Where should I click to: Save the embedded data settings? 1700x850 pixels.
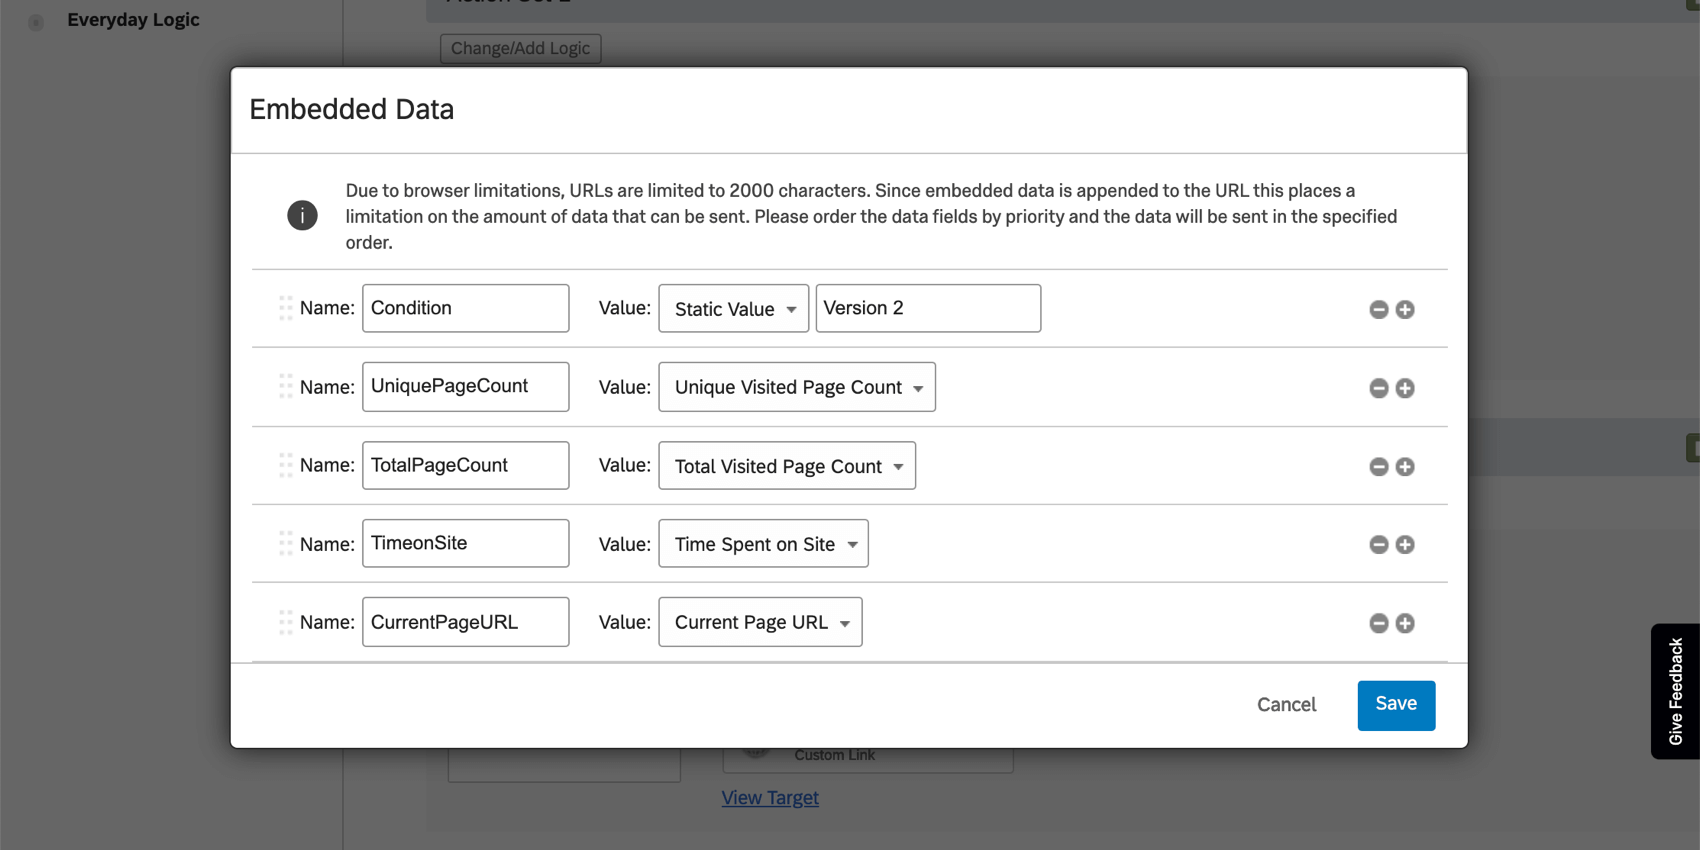(1395, 705)
